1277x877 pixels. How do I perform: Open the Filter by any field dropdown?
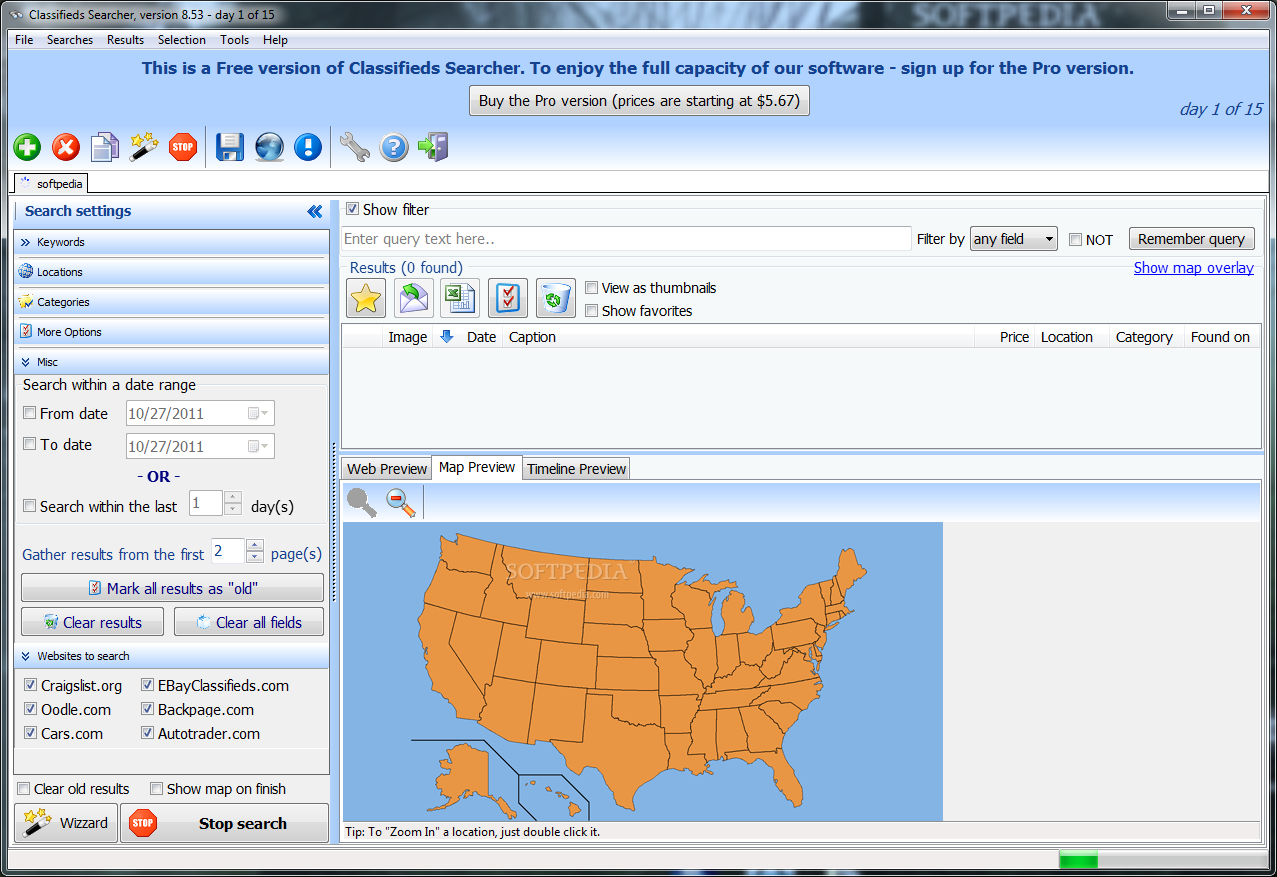pos(1014,239)
